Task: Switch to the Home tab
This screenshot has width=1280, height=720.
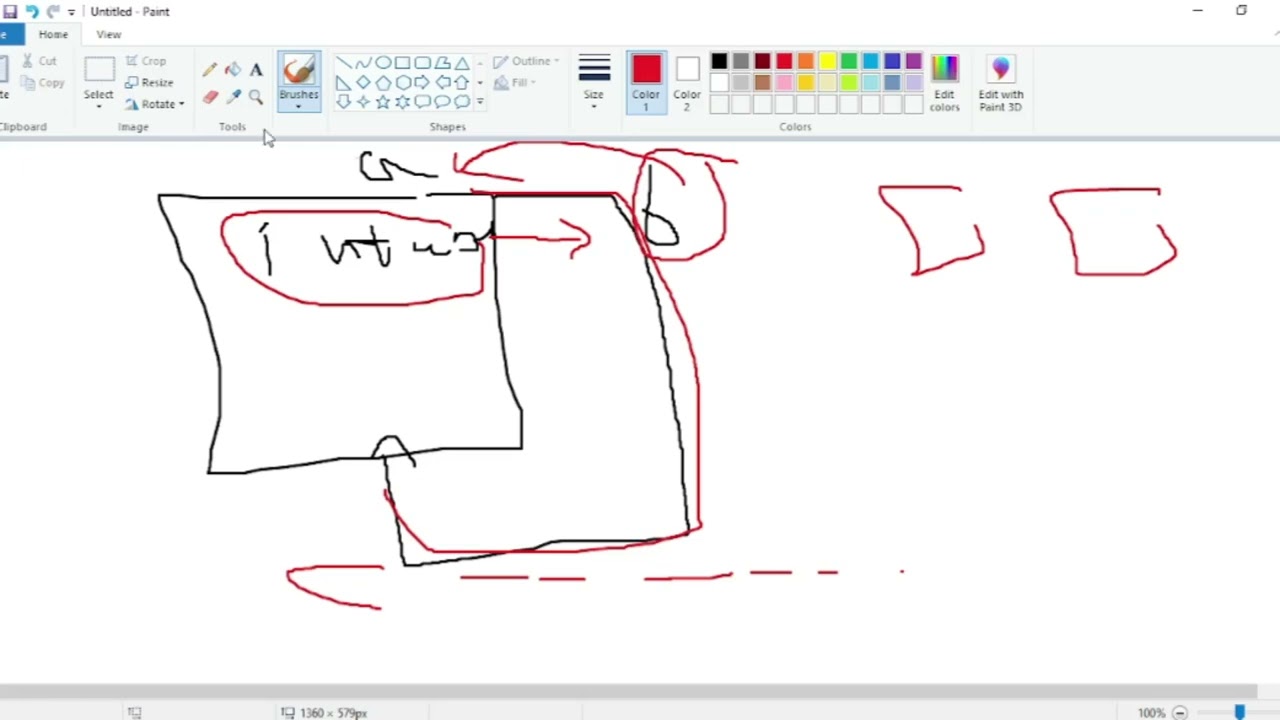Action: [x=53, y=34]
